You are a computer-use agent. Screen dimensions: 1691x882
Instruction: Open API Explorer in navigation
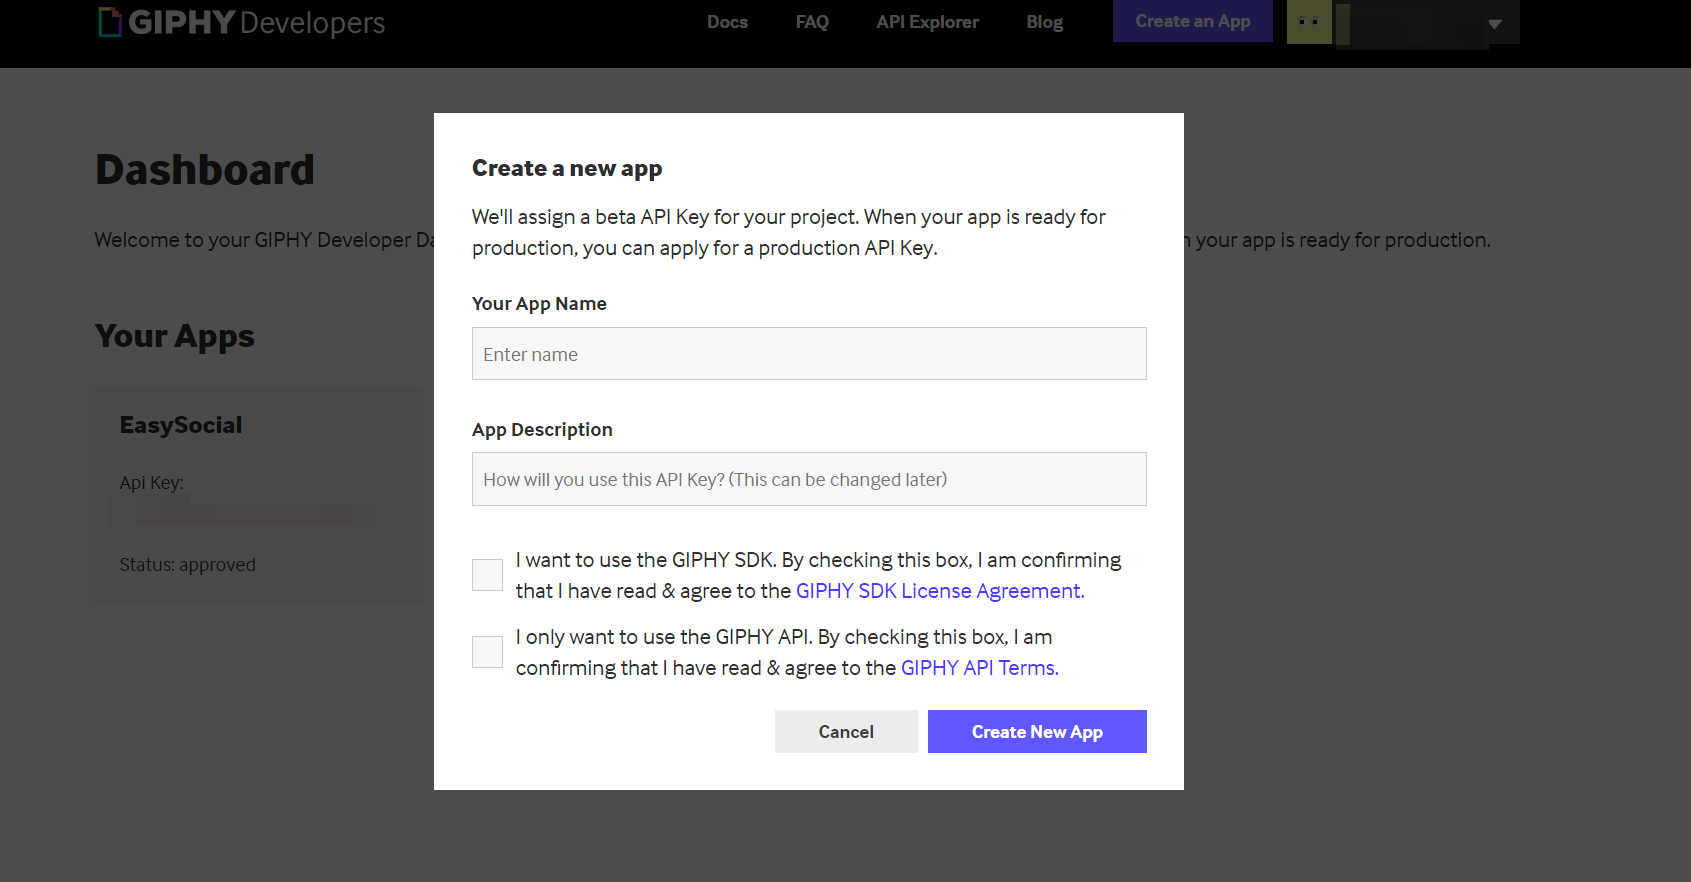click(x=927, y=22)
